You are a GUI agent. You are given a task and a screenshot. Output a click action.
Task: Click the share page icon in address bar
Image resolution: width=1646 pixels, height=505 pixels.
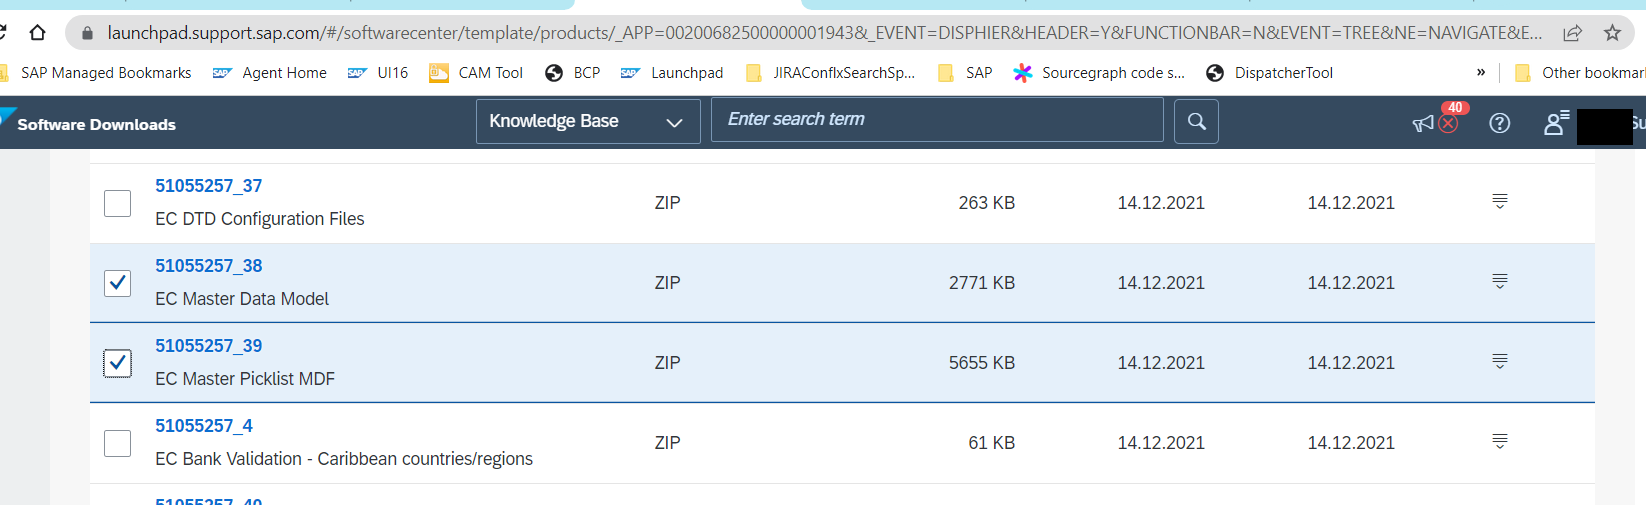pos(1573,33)
